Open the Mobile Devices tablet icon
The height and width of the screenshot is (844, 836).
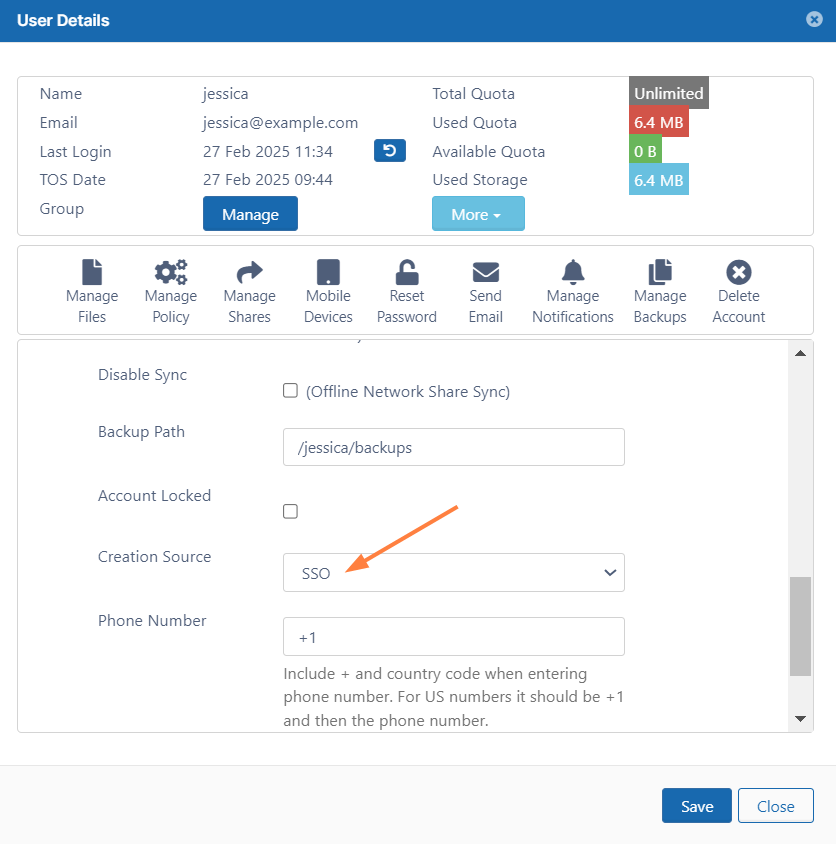(328, 272)
